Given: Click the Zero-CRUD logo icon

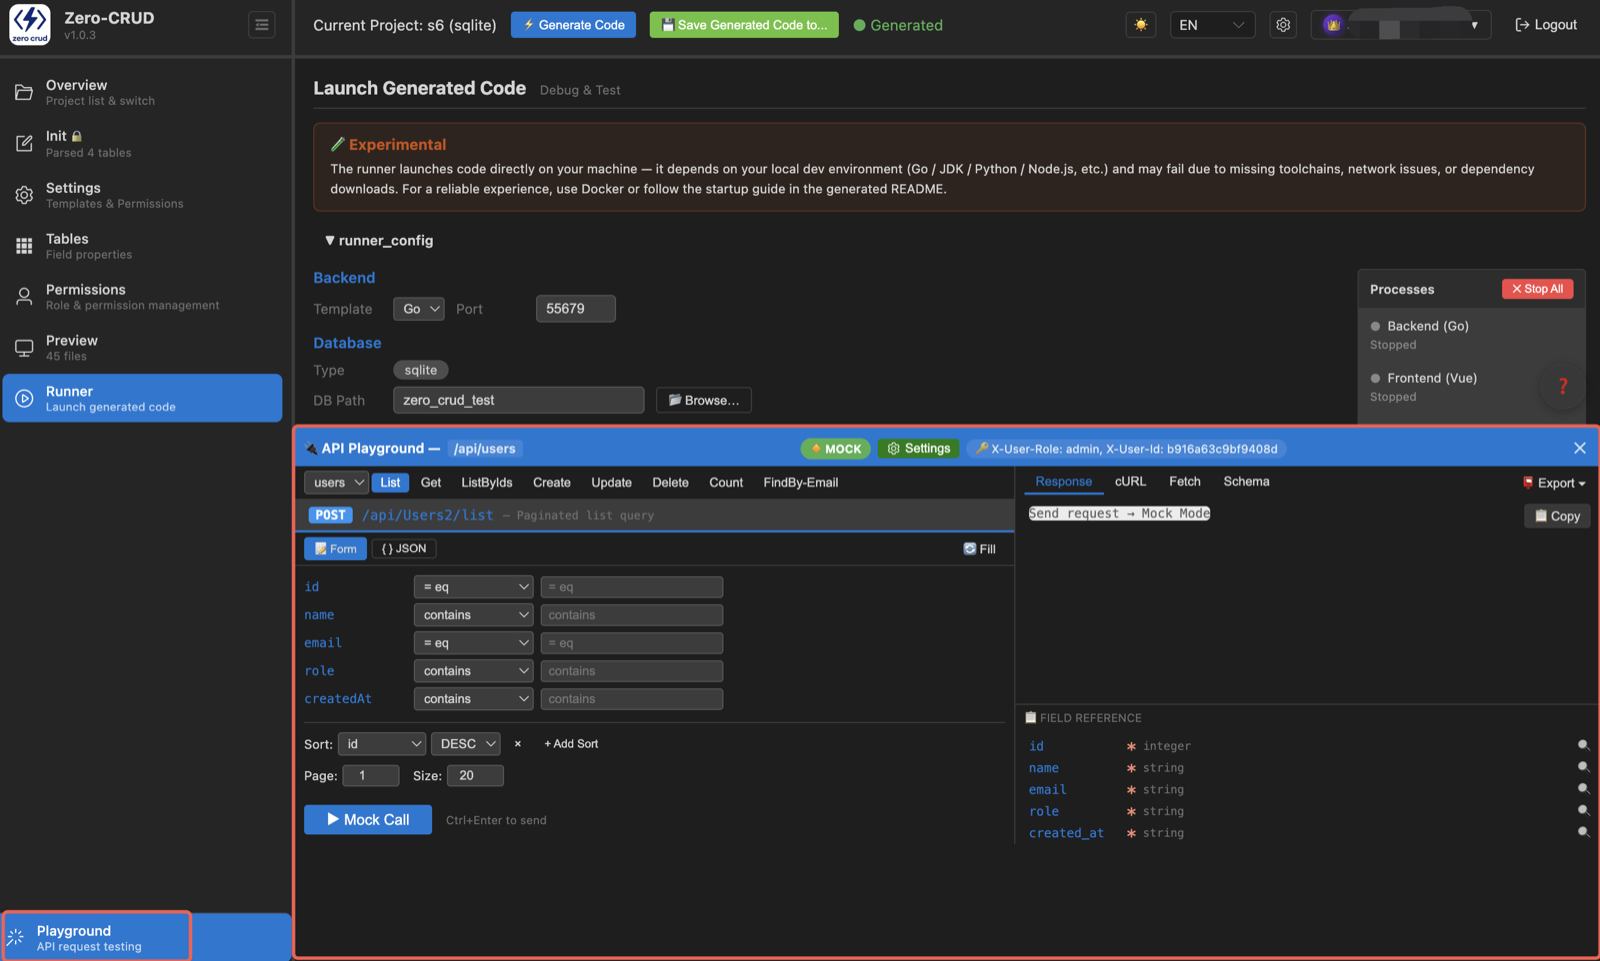Looking at the screenshot, I should (30, 25).
